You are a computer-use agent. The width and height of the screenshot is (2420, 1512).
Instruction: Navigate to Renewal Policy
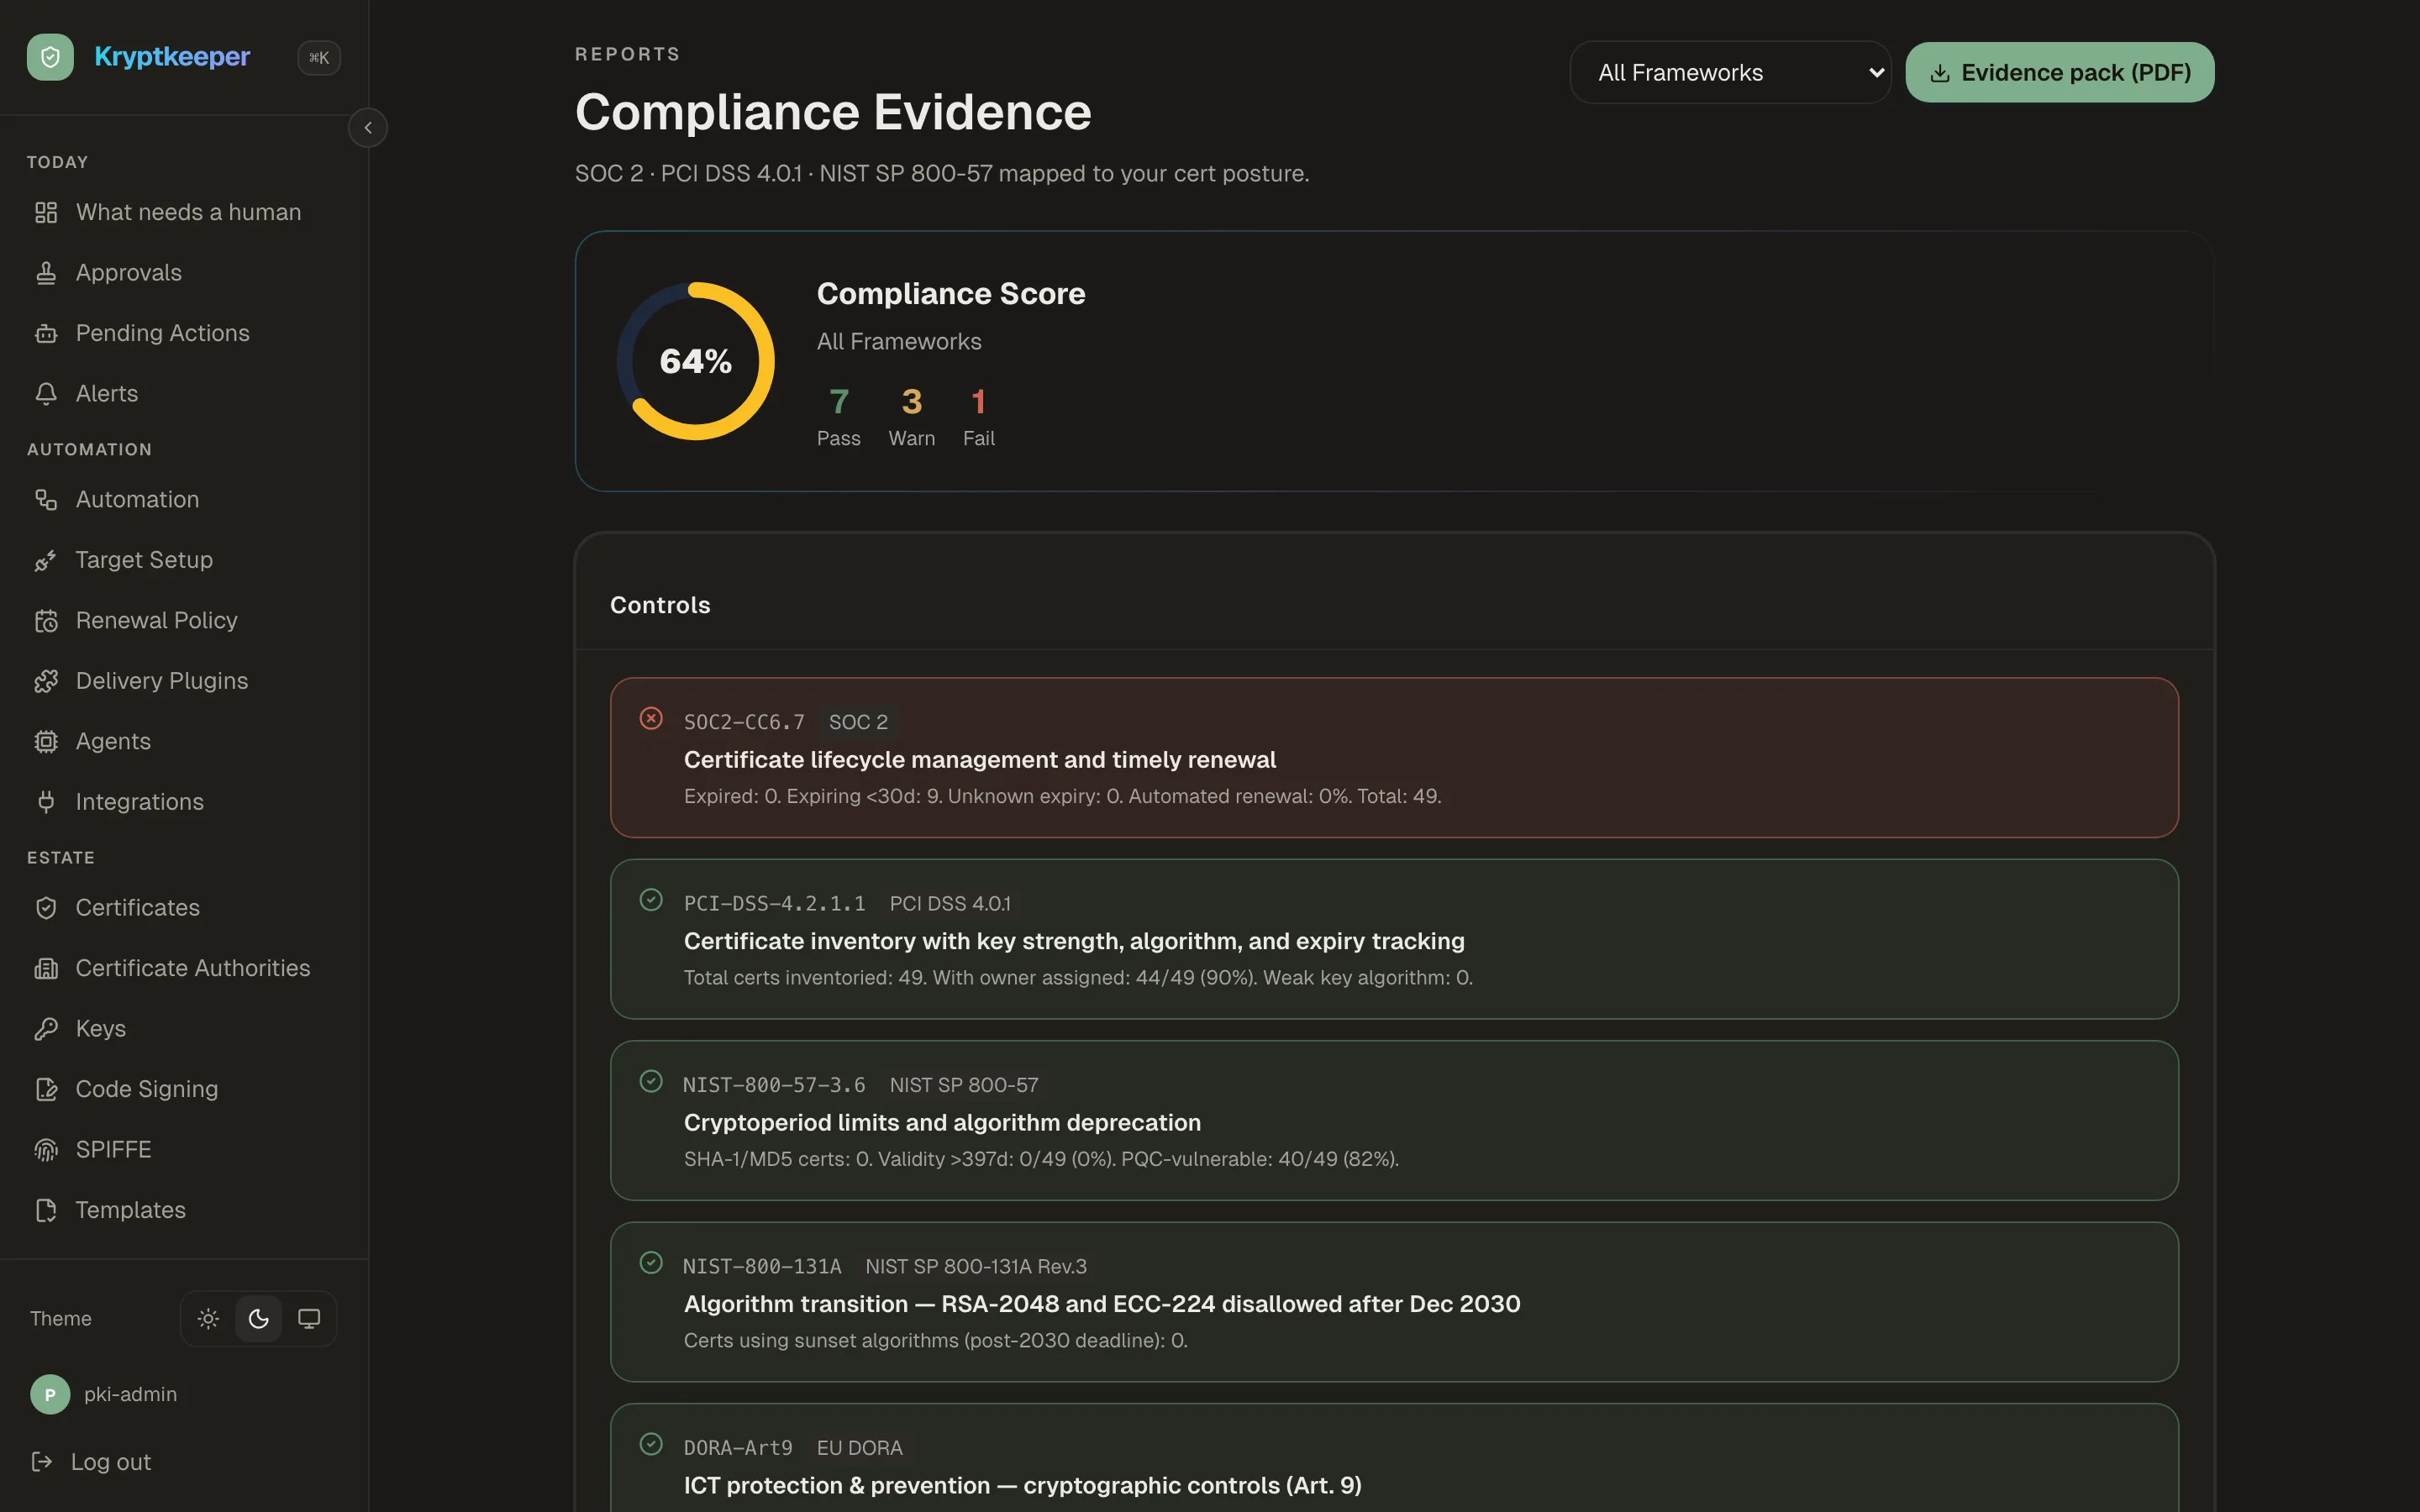[x=184, y=621]
